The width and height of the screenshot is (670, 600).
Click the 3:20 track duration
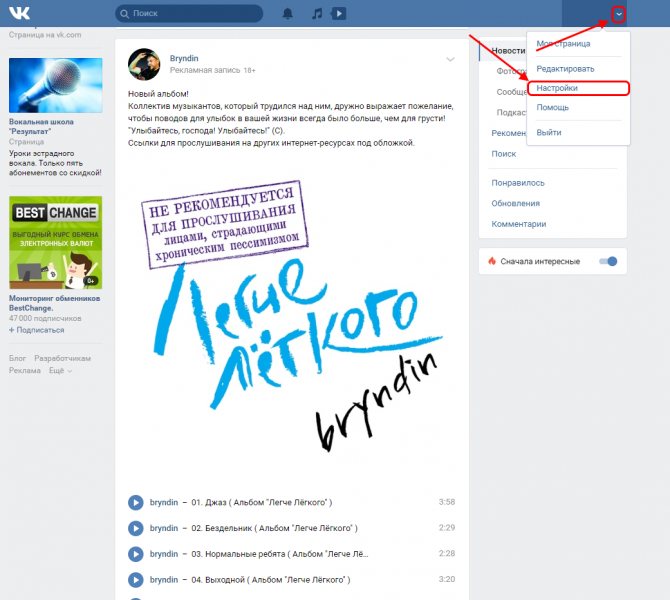pyautogui.click(x=447, y=579)
